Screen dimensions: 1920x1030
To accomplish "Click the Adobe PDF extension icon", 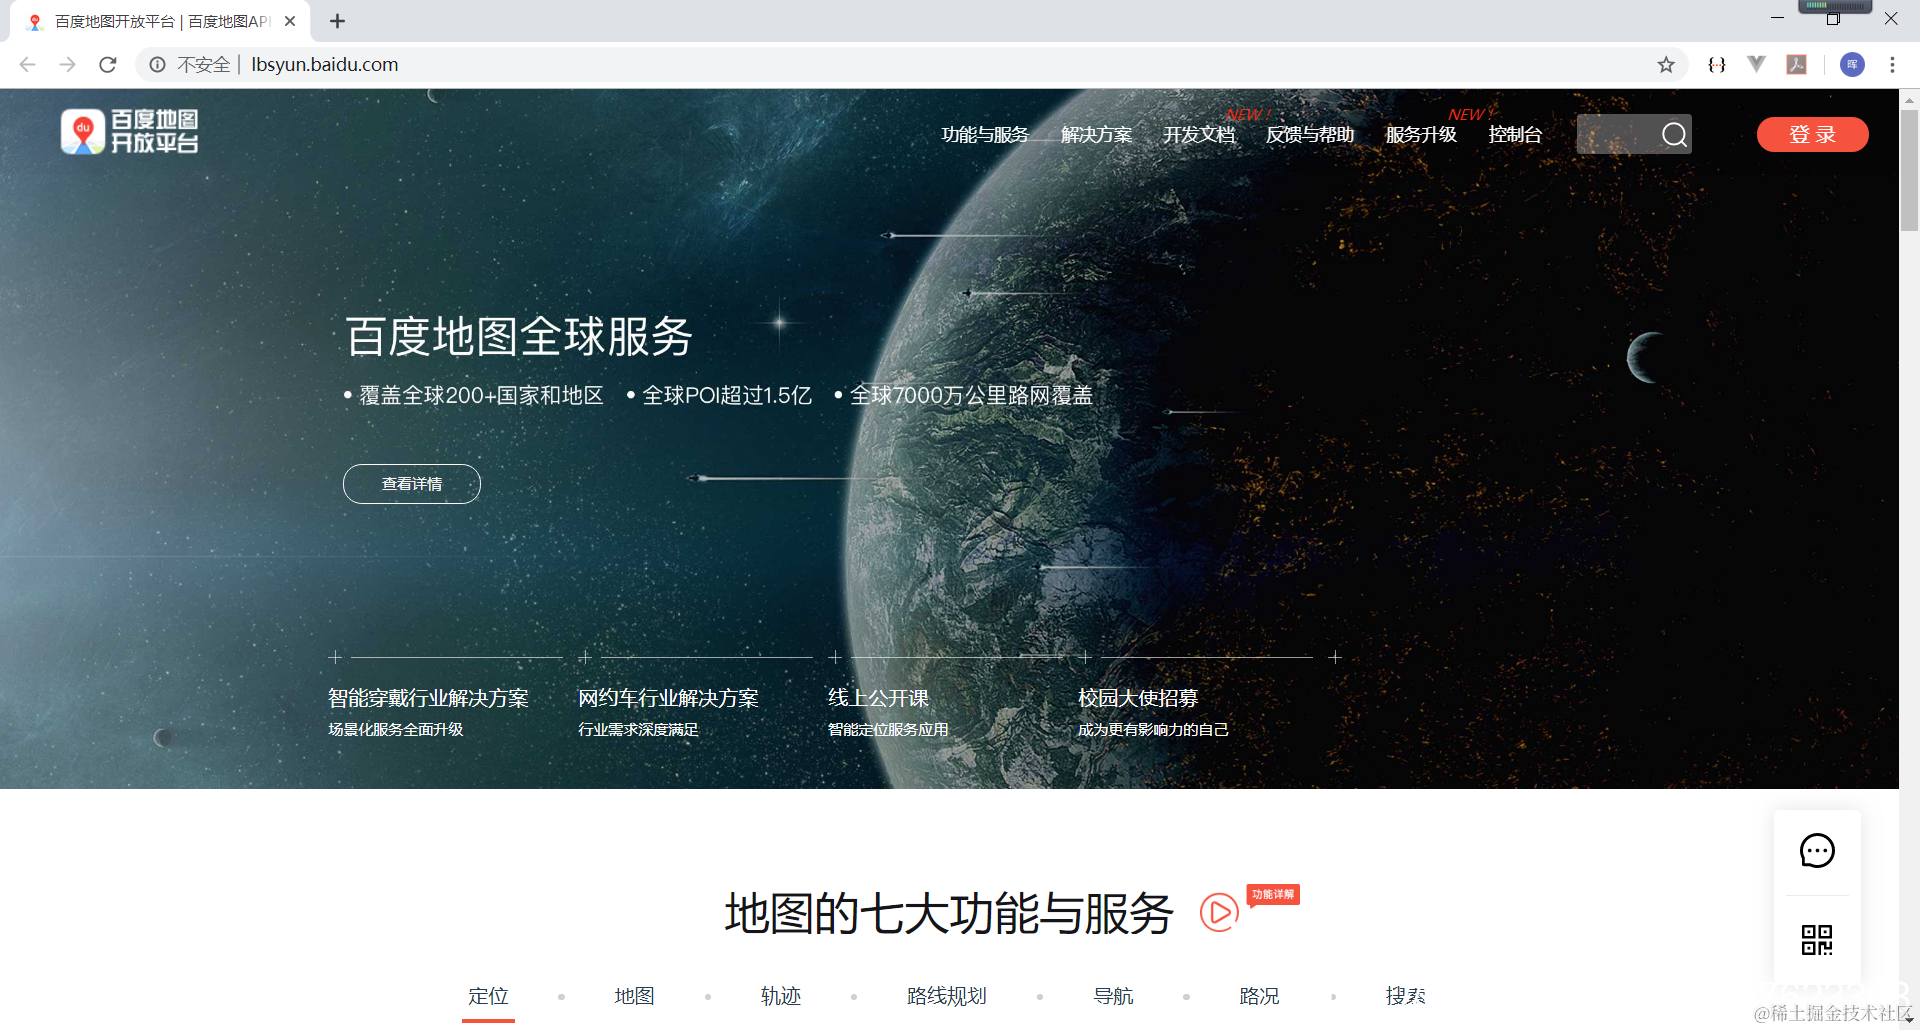I will pos(1796,64).
